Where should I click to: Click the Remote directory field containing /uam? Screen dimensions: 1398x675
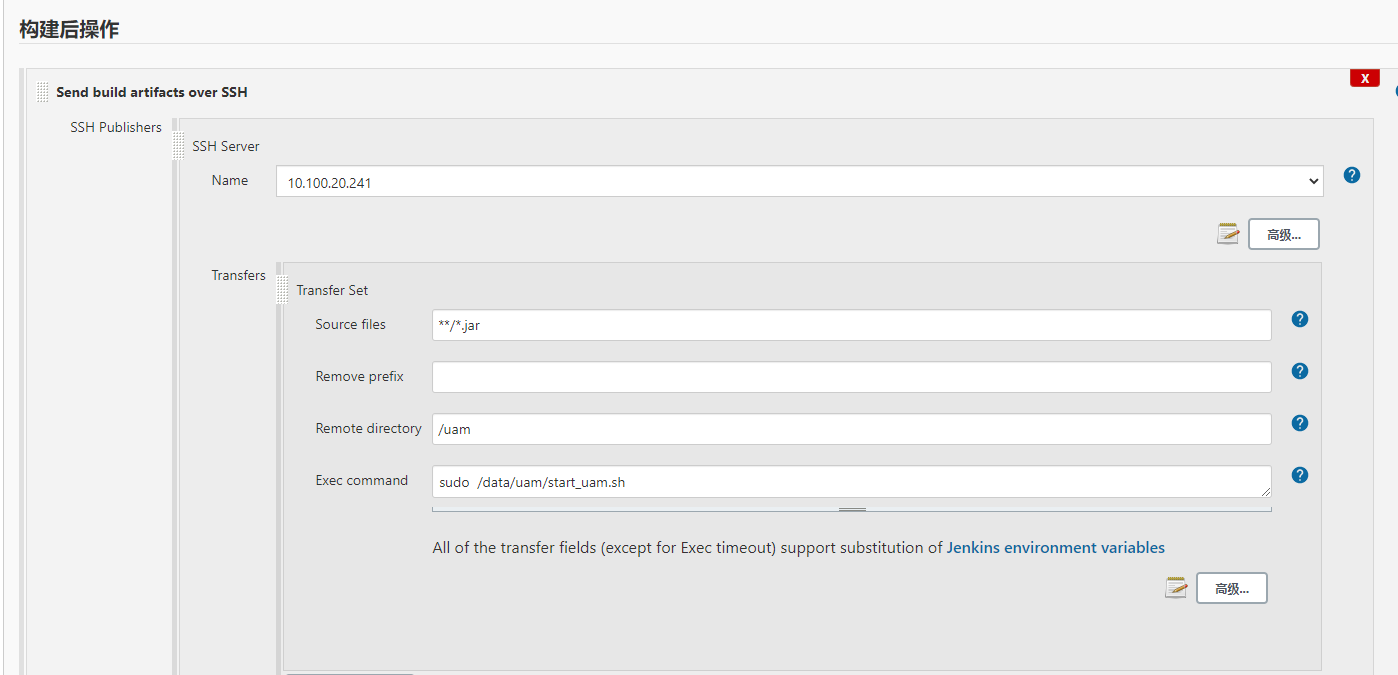pos(851,429)
